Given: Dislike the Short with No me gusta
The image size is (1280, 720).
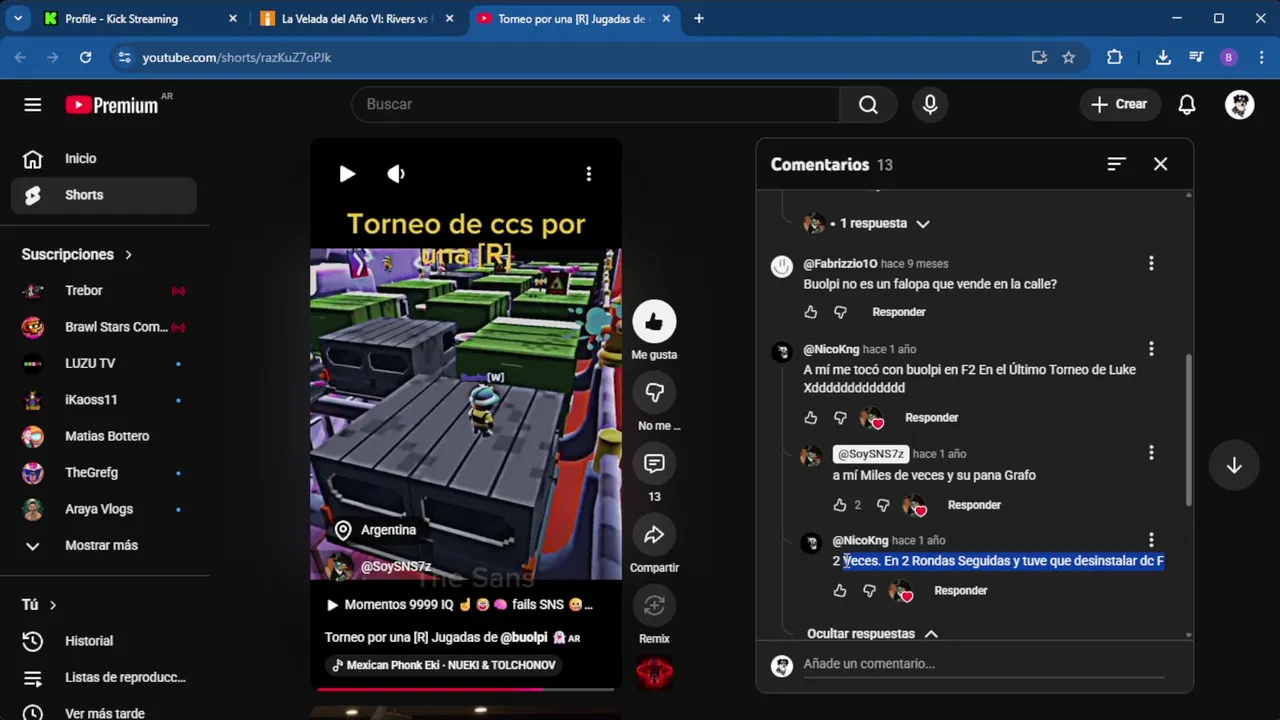Looking at the screenshot, I should pos(654,393).
